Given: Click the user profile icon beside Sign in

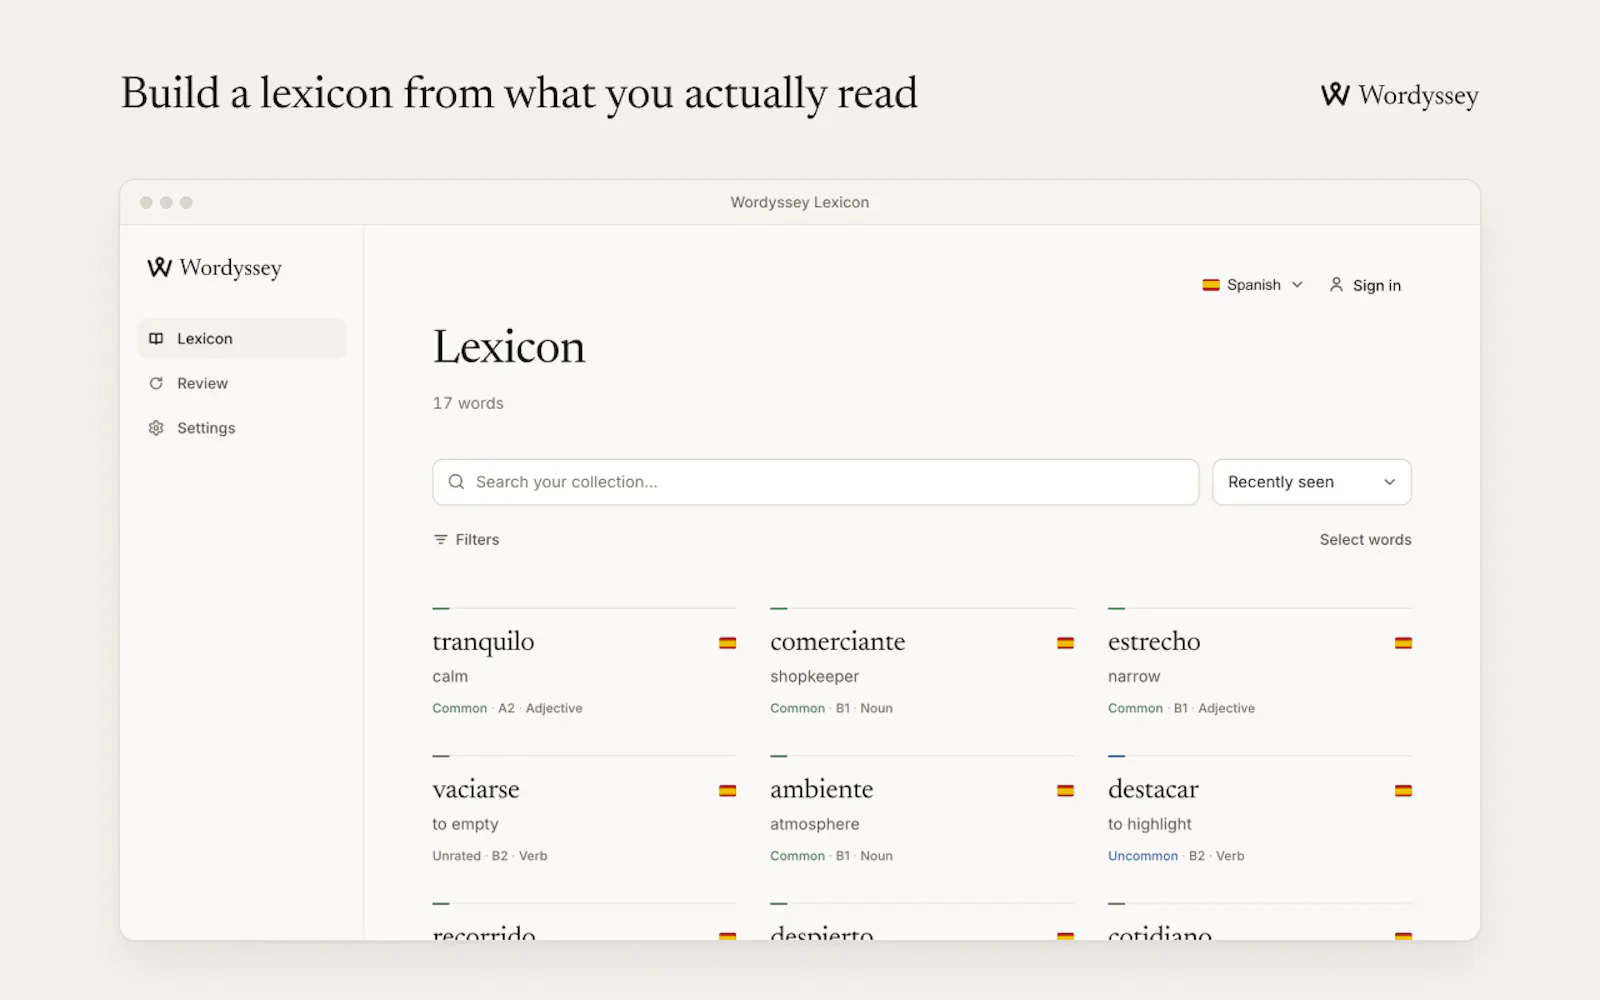Looking at the screenshot, I should click(1336, 285).
